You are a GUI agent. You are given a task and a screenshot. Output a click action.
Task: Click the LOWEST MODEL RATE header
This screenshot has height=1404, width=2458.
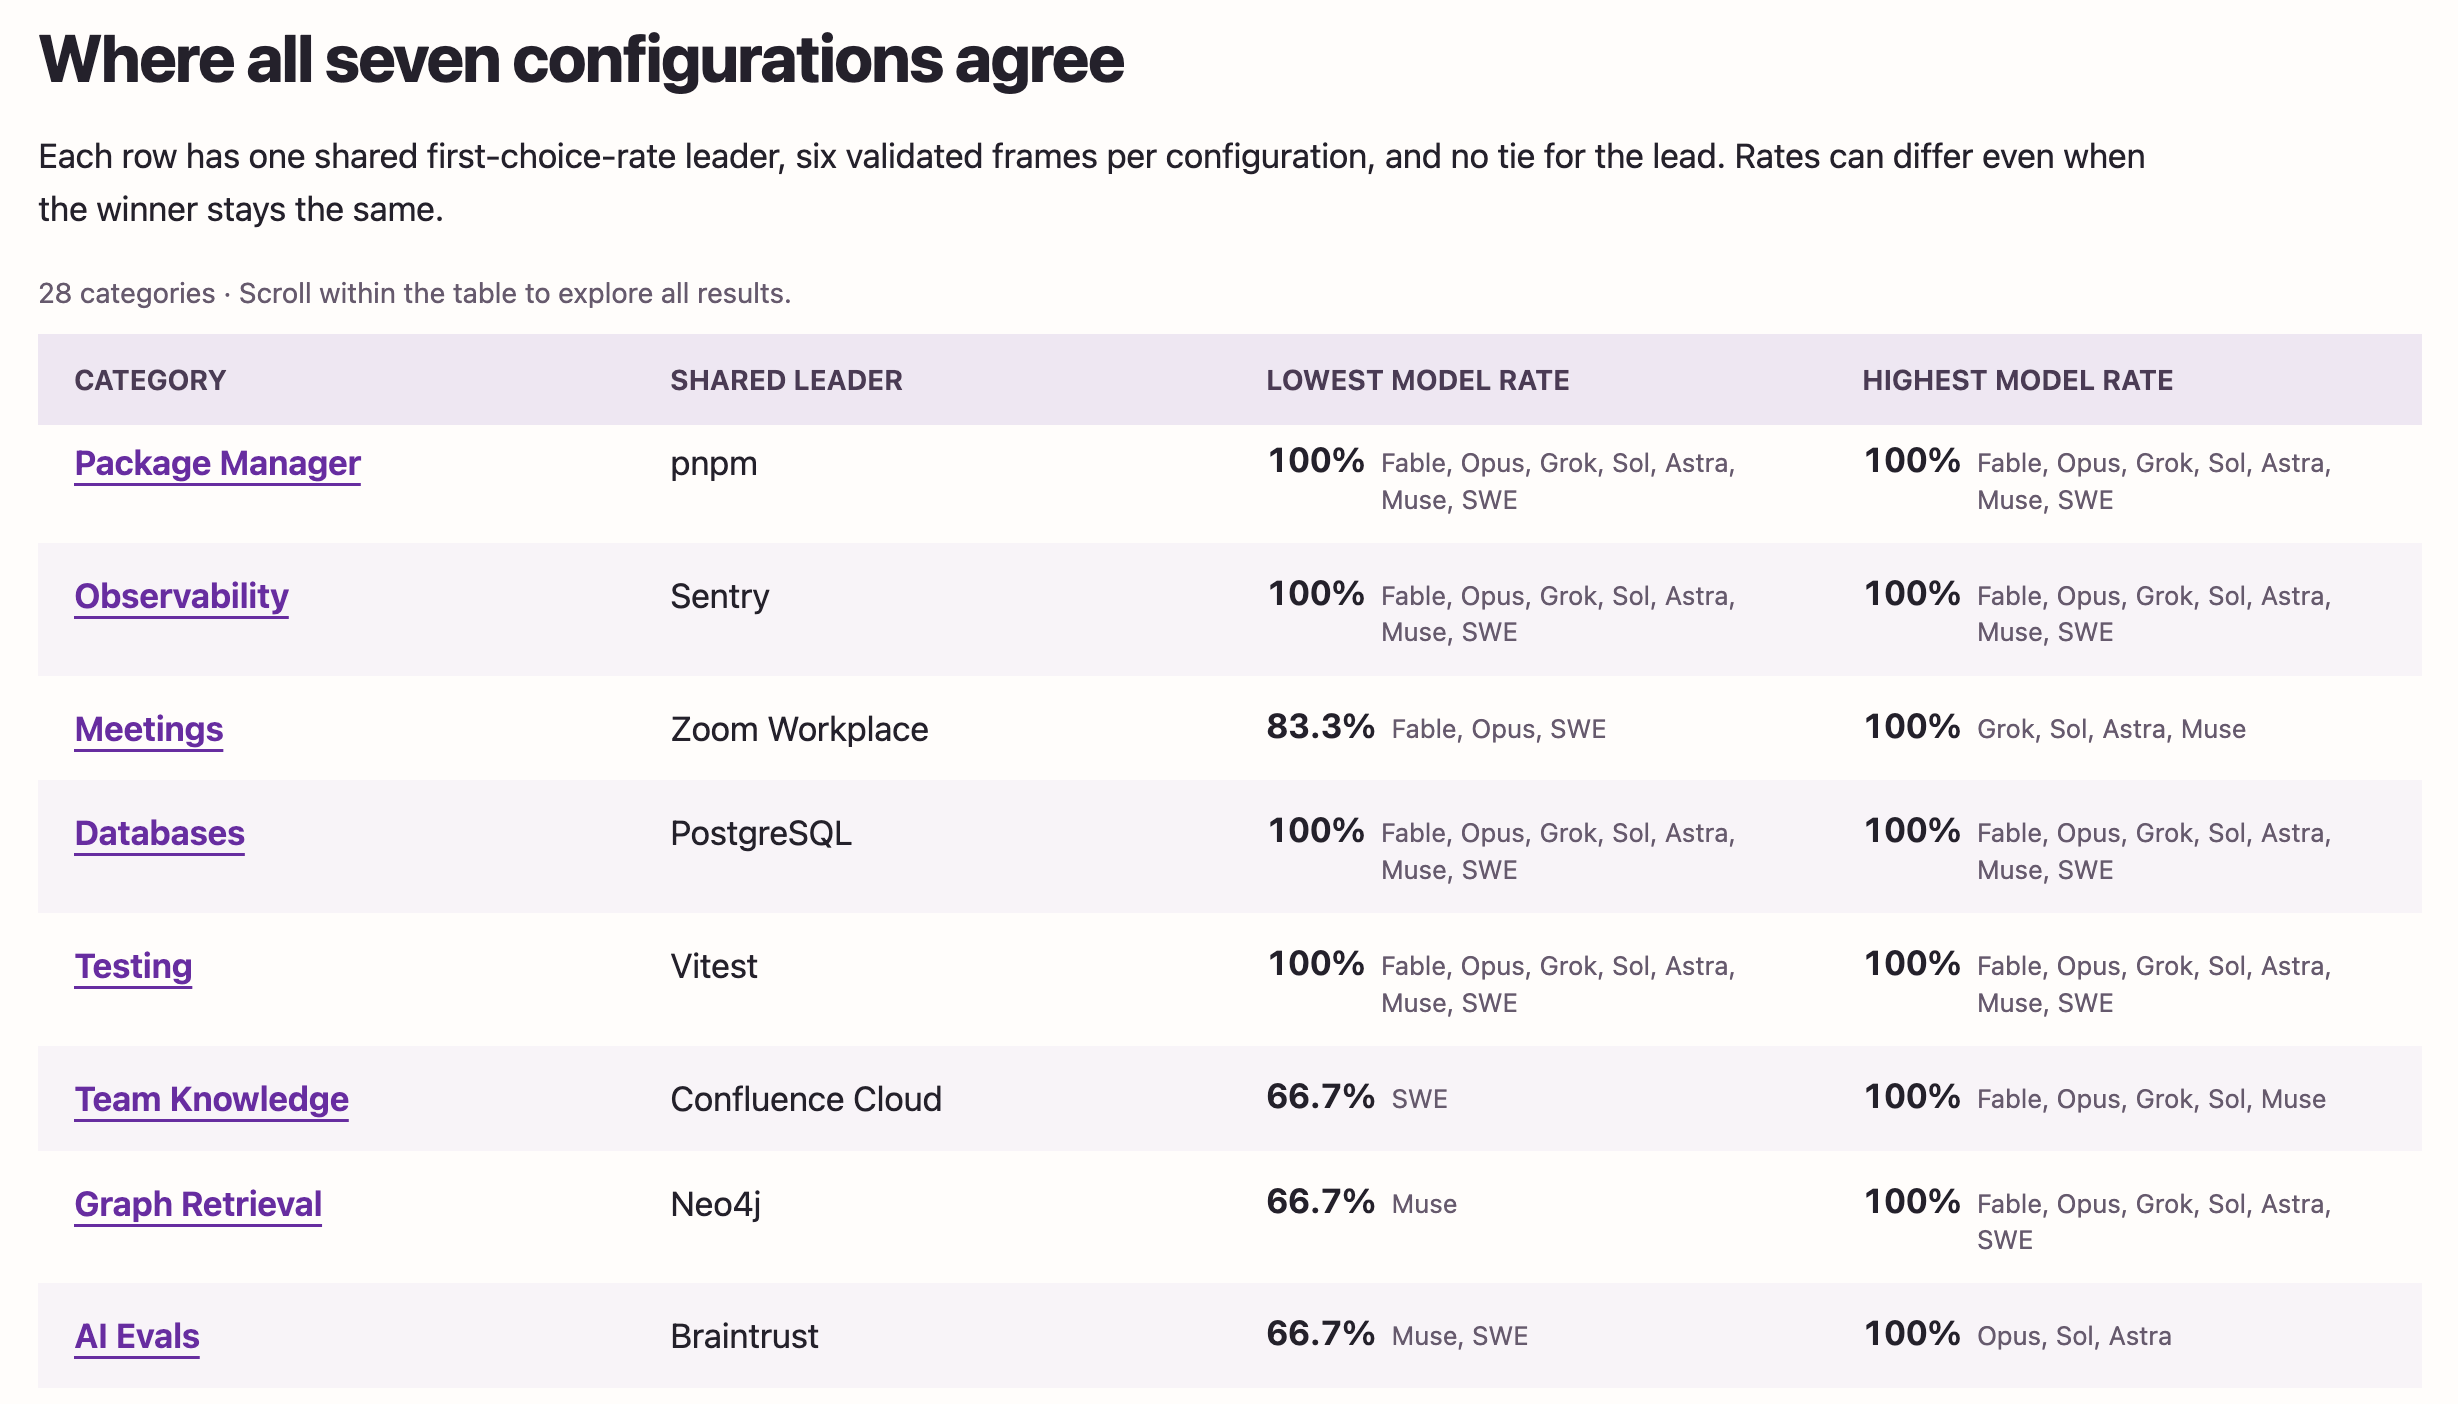(x=1417, y=380)
